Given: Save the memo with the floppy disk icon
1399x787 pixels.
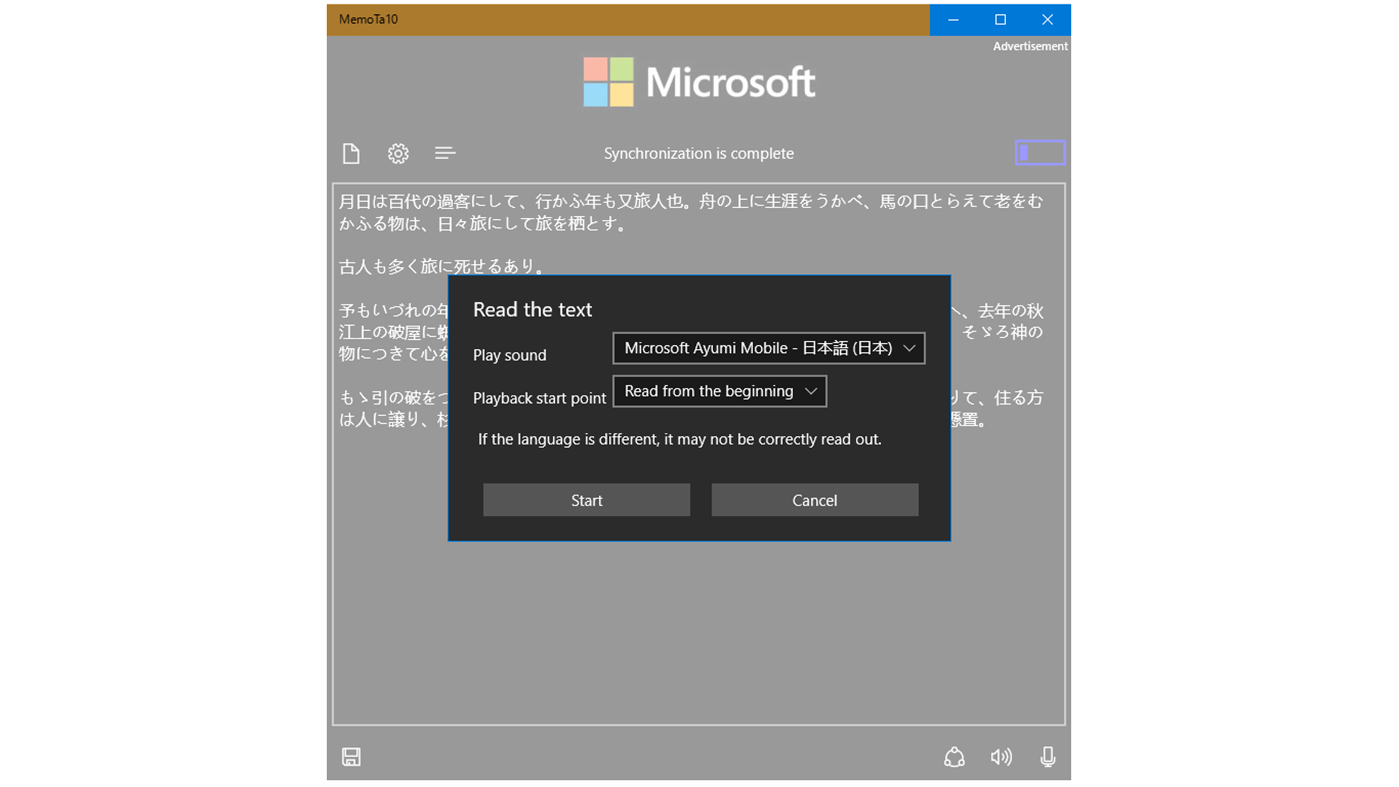Looking at the screenshot, I should 351,757.
